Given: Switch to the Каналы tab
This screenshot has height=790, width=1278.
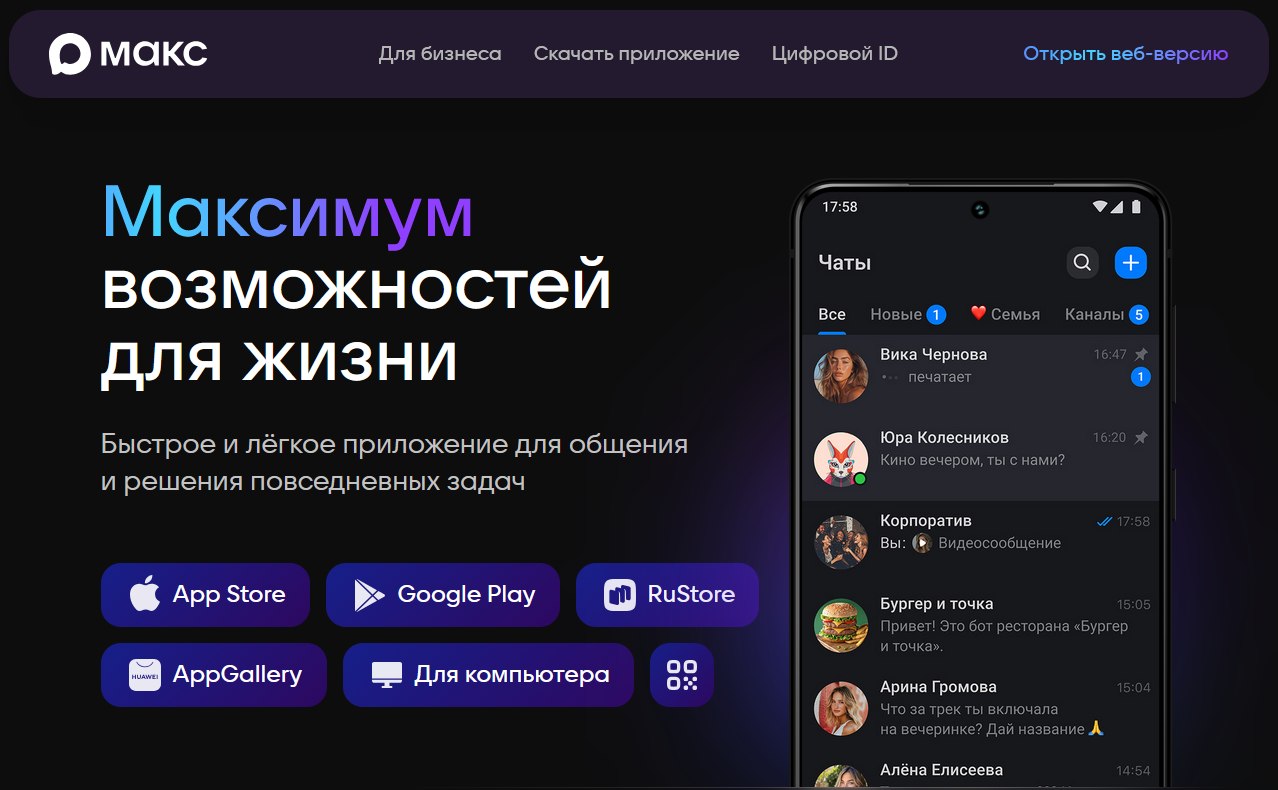Looking at the screenshot, I should [1095, 314].
